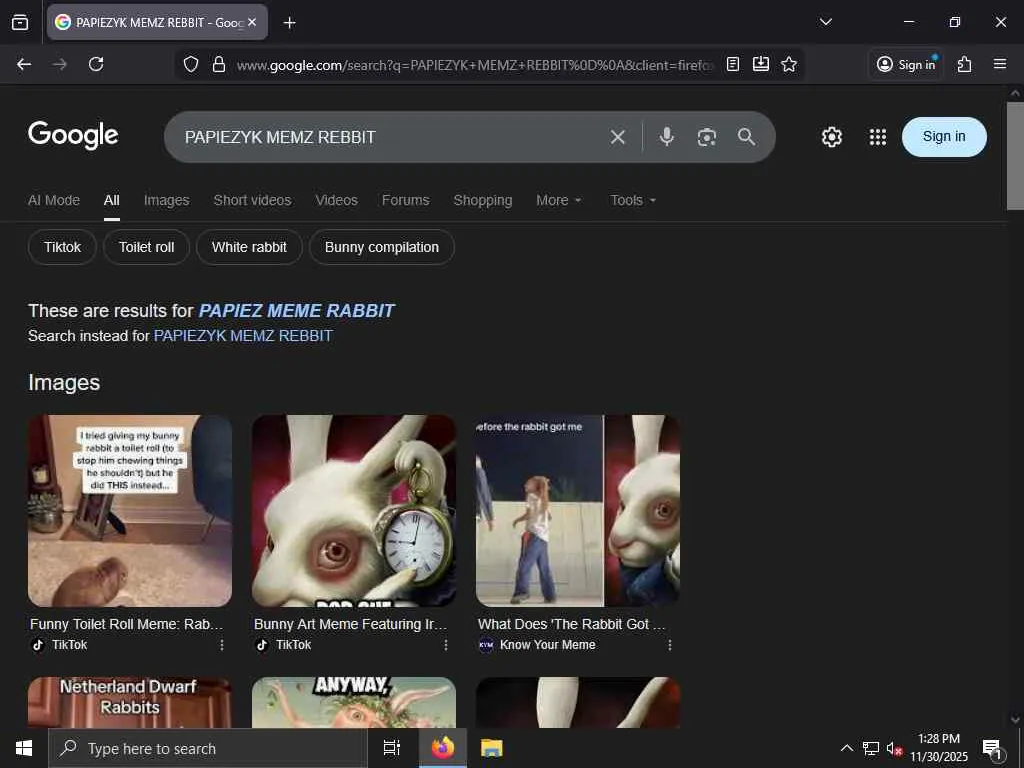Select the Tiktok filter chip
Image resolution: width=1024 pixels, height=768 pixels.
[62, 247]
